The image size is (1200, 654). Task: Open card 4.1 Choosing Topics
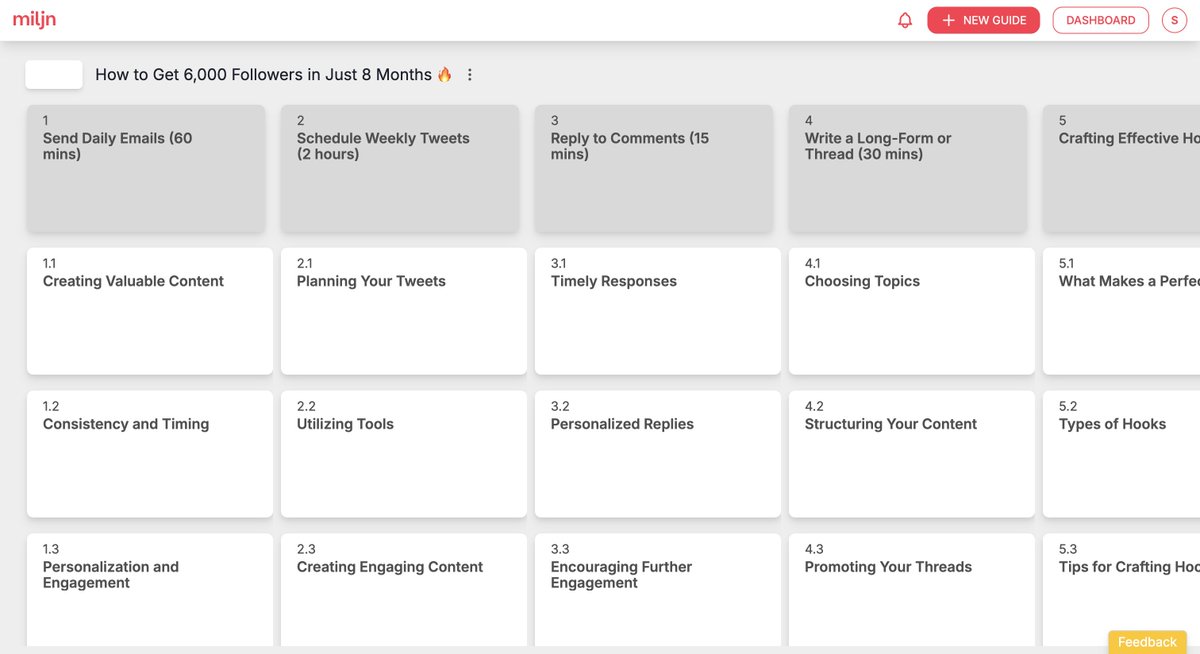912,311
